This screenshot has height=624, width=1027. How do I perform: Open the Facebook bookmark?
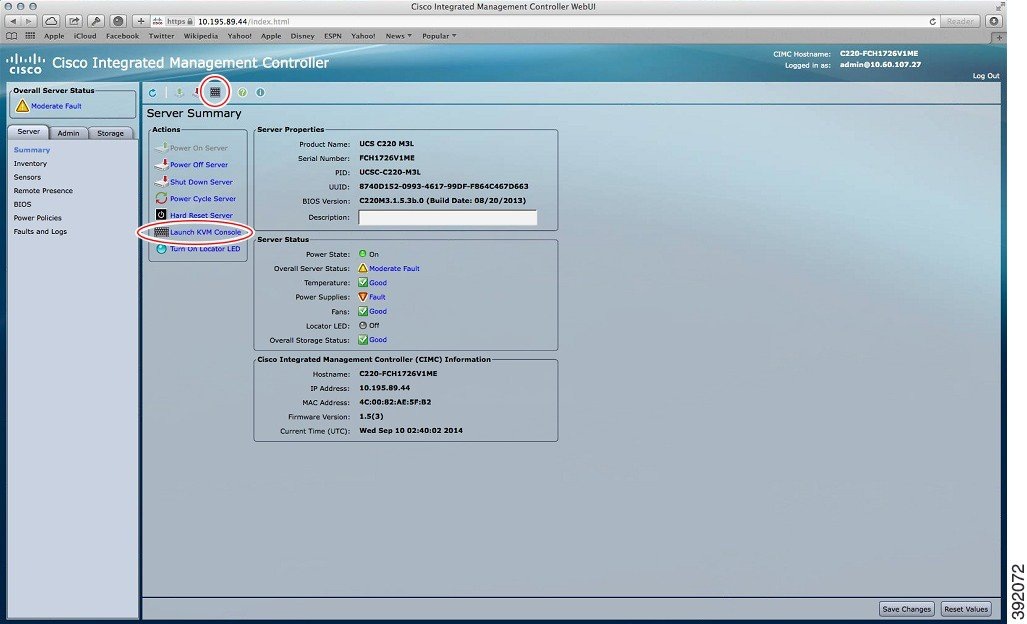click(122, 36)
